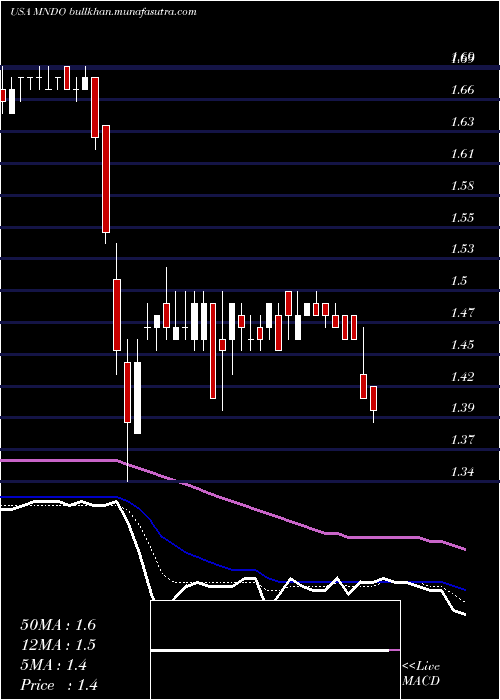Click the 1.66 price axis label

point(462,90)
